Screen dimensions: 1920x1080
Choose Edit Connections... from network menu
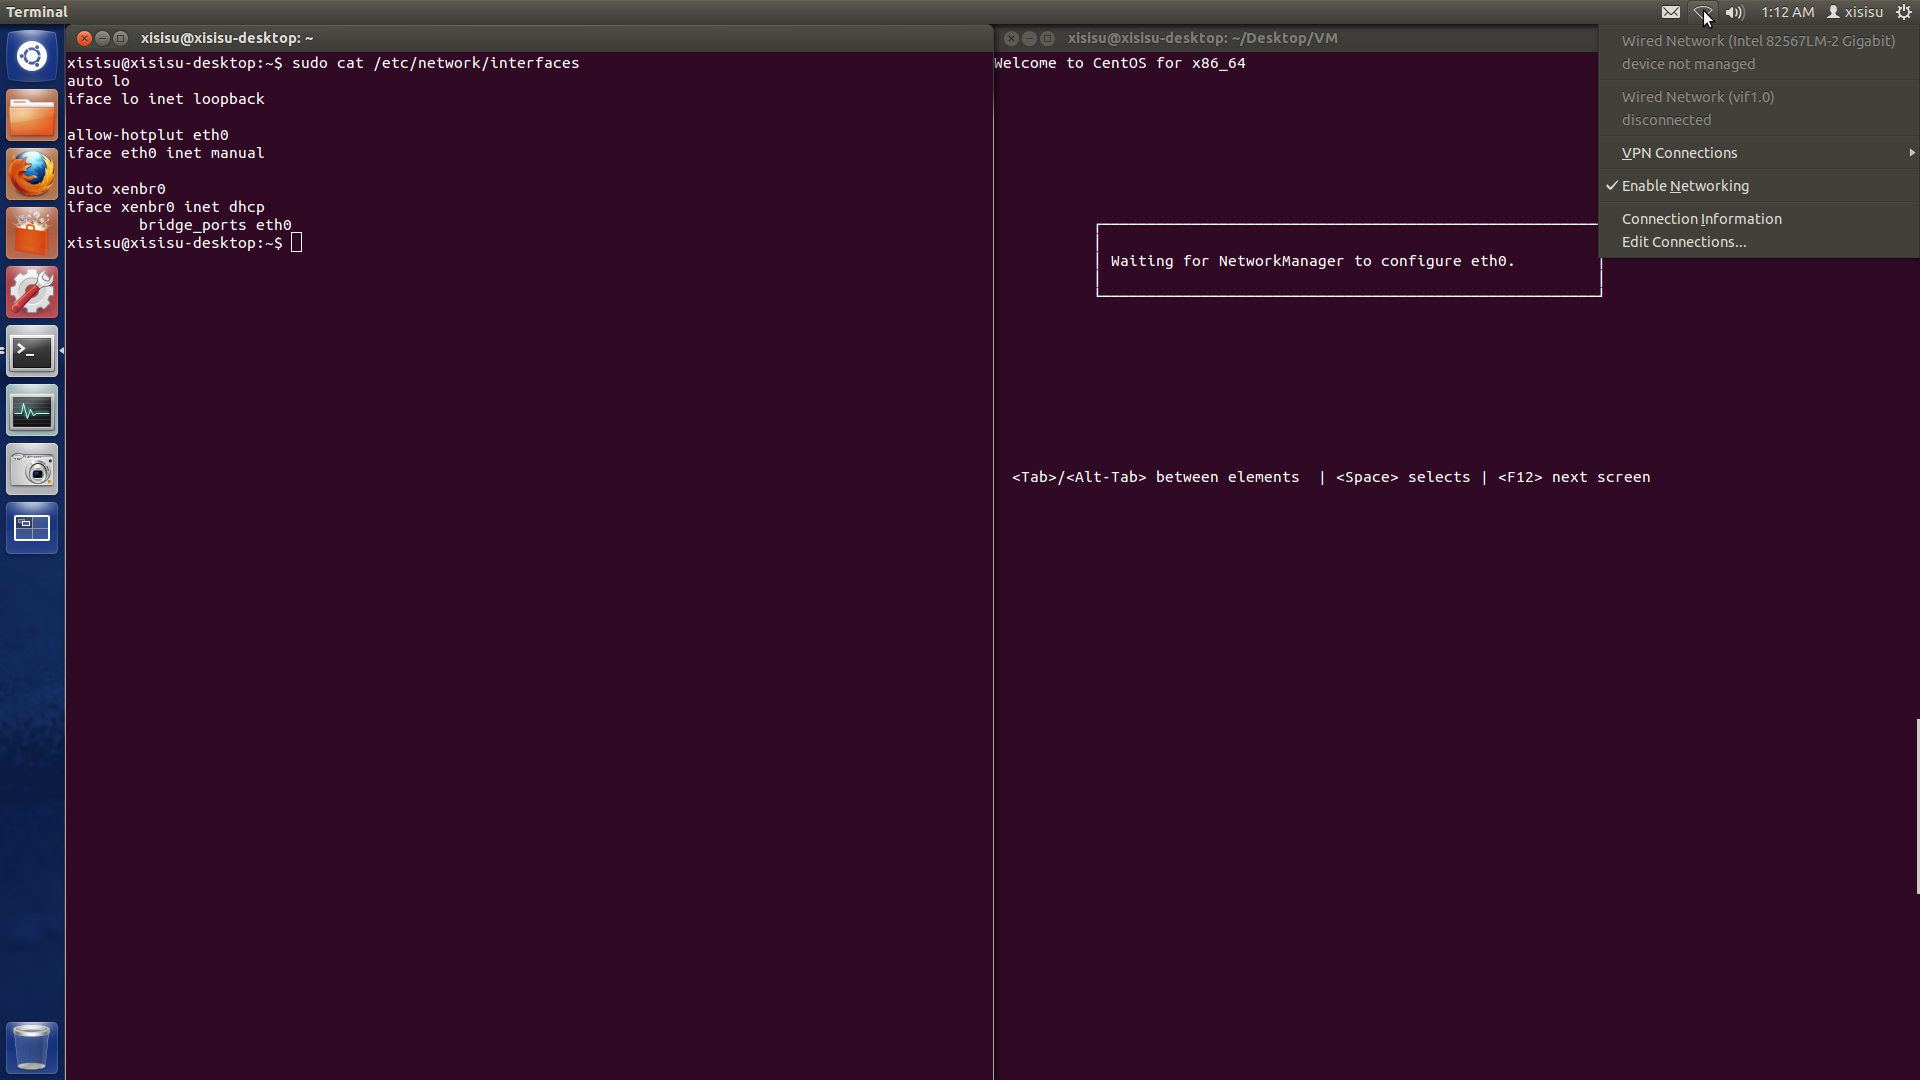(1684, 242)
